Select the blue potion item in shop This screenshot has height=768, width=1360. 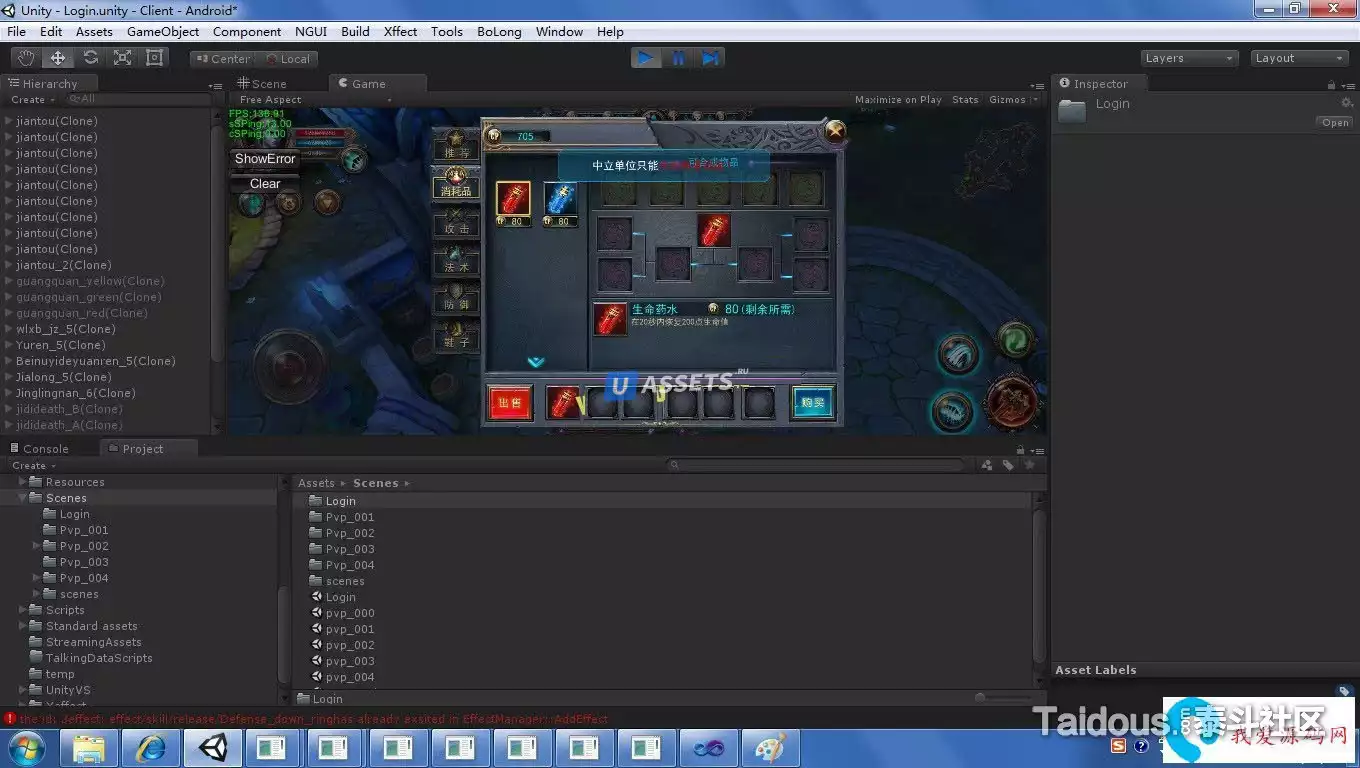coord(561,199)
